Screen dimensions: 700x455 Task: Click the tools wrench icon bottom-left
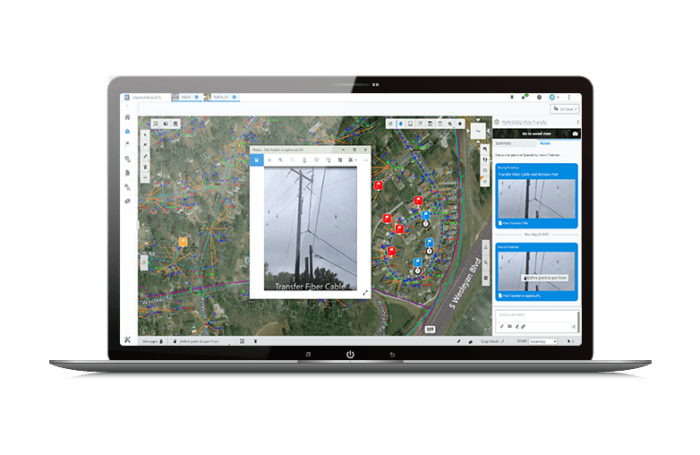[x=128, y=341]
